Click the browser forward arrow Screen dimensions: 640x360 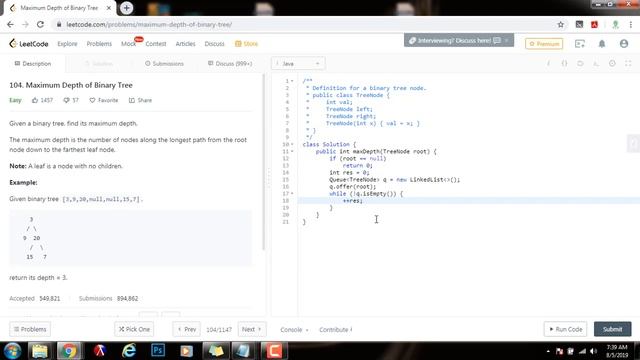[x=25, y=24]
